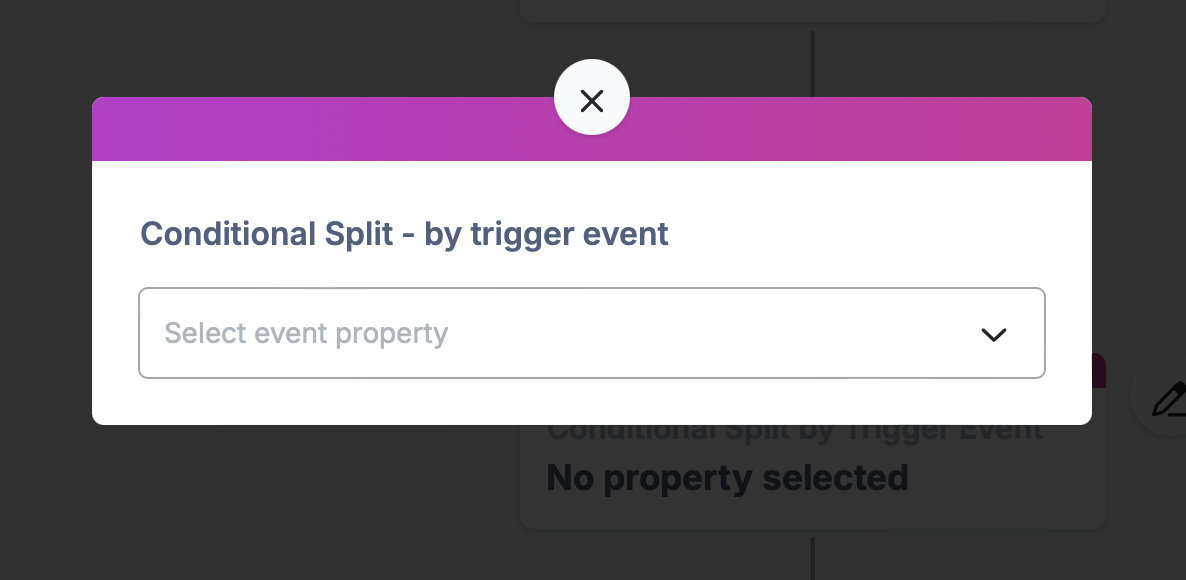Screen dimensions: 1186x580
Task: Click the X icon in the white circle
Action: point(591,101)
